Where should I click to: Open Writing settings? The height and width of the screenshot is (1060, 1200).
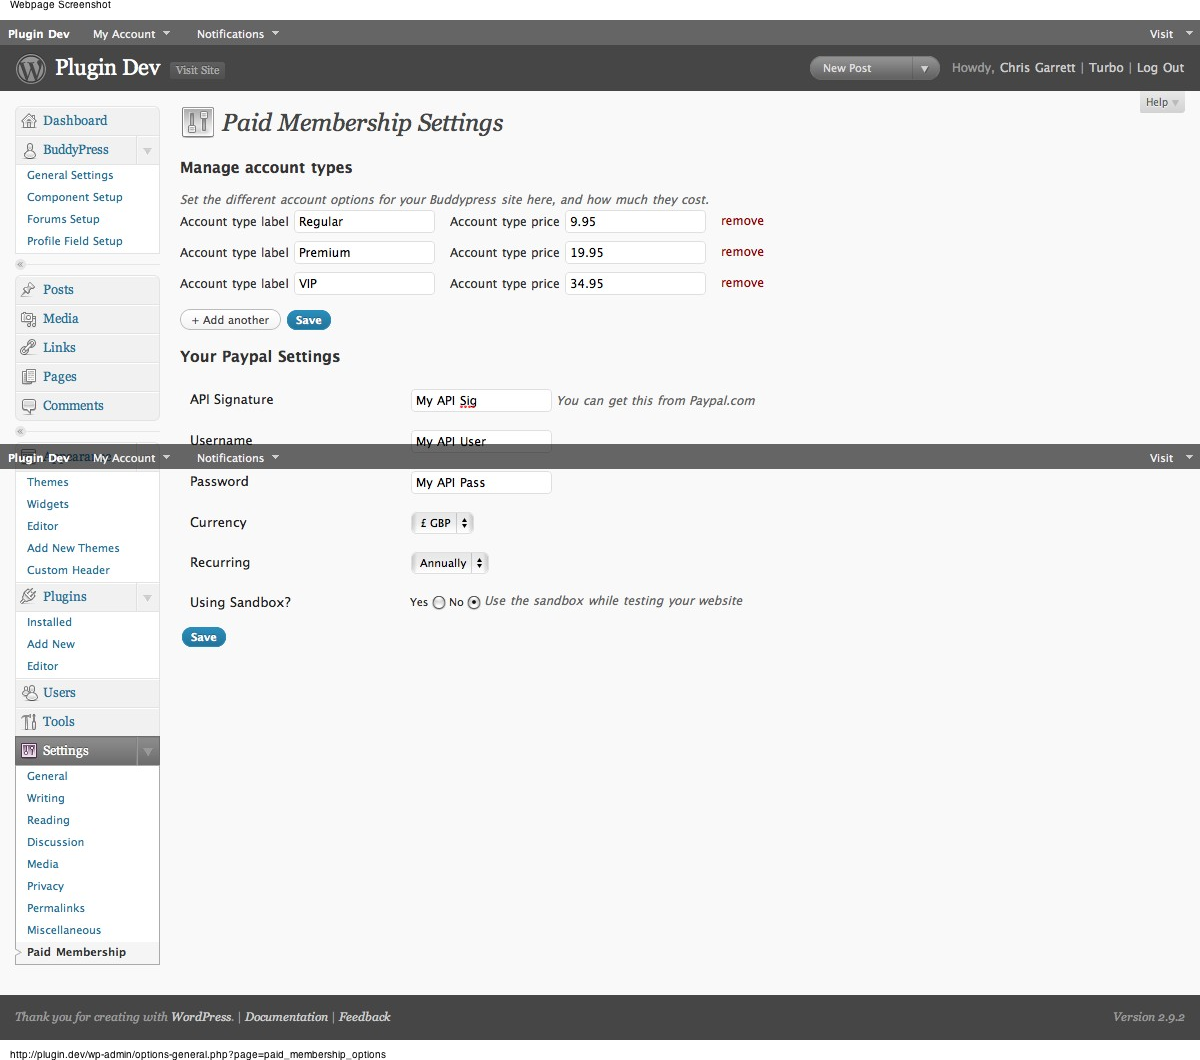click(46, 798)
